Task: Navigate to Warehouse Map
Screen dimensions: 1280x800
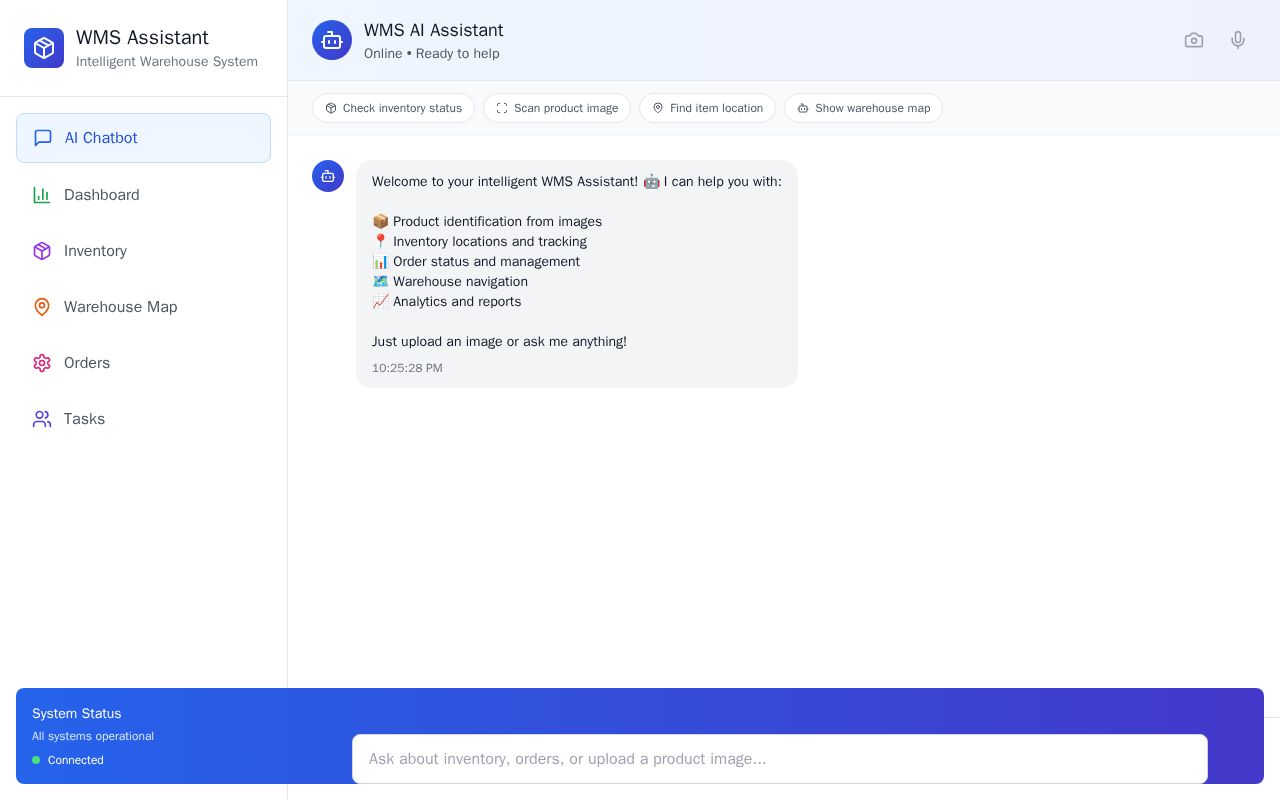Action: pyautogui.click(x=143, y=307)
